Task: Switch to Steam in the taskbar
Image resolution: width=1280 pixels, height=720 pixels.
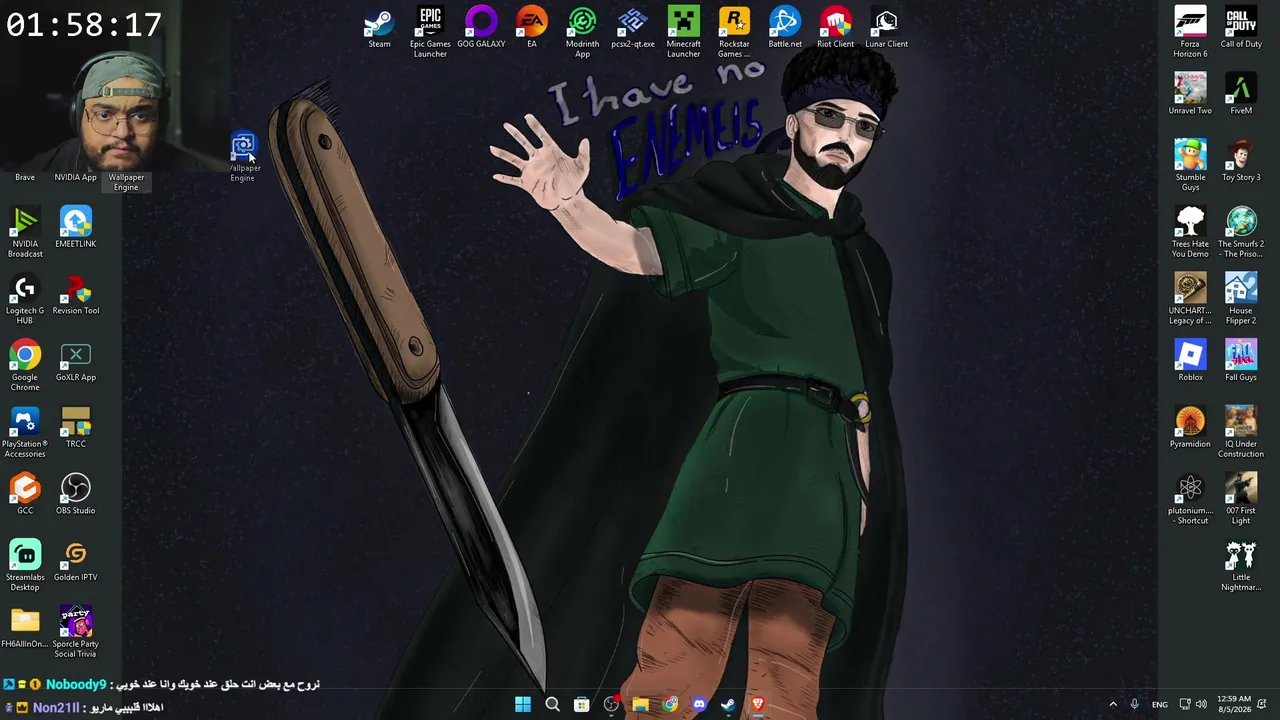Action: point(728,705)
